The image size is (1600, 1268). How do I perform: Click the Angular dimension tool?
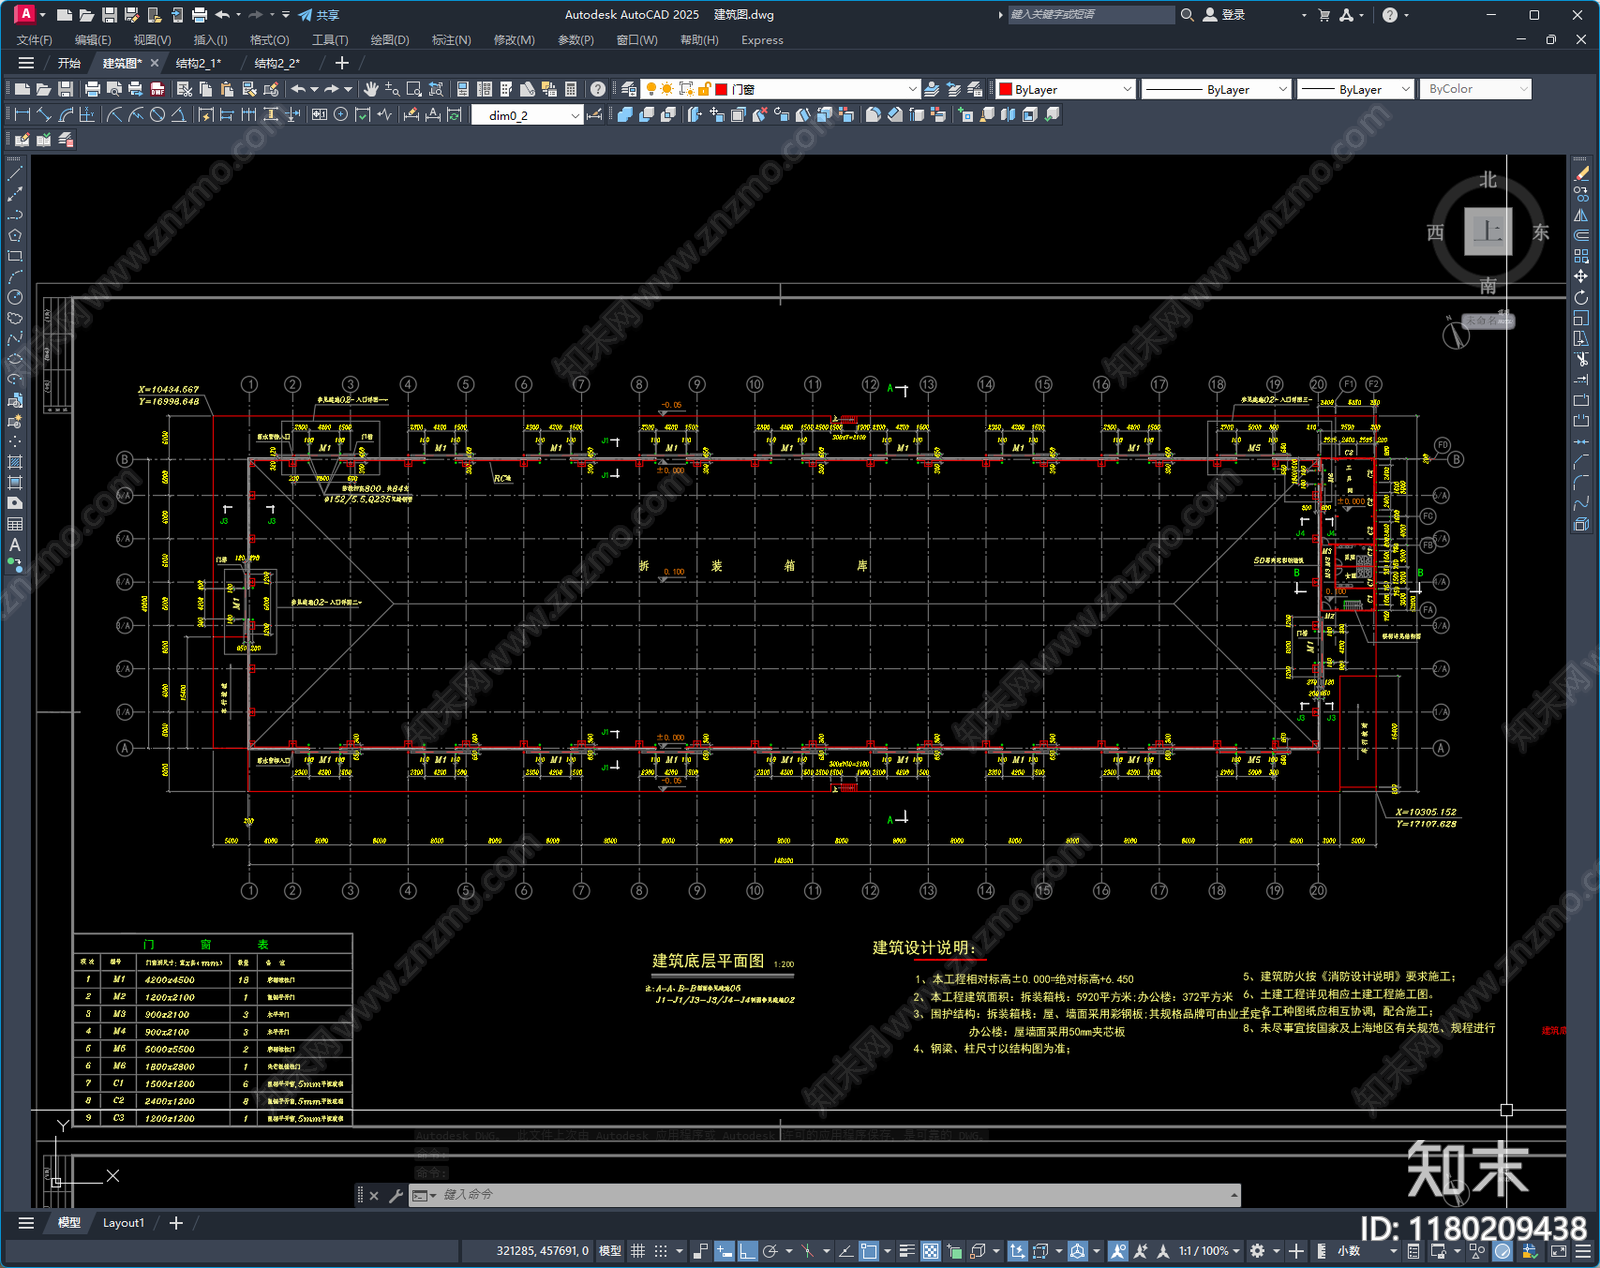(x=178, y=115)
